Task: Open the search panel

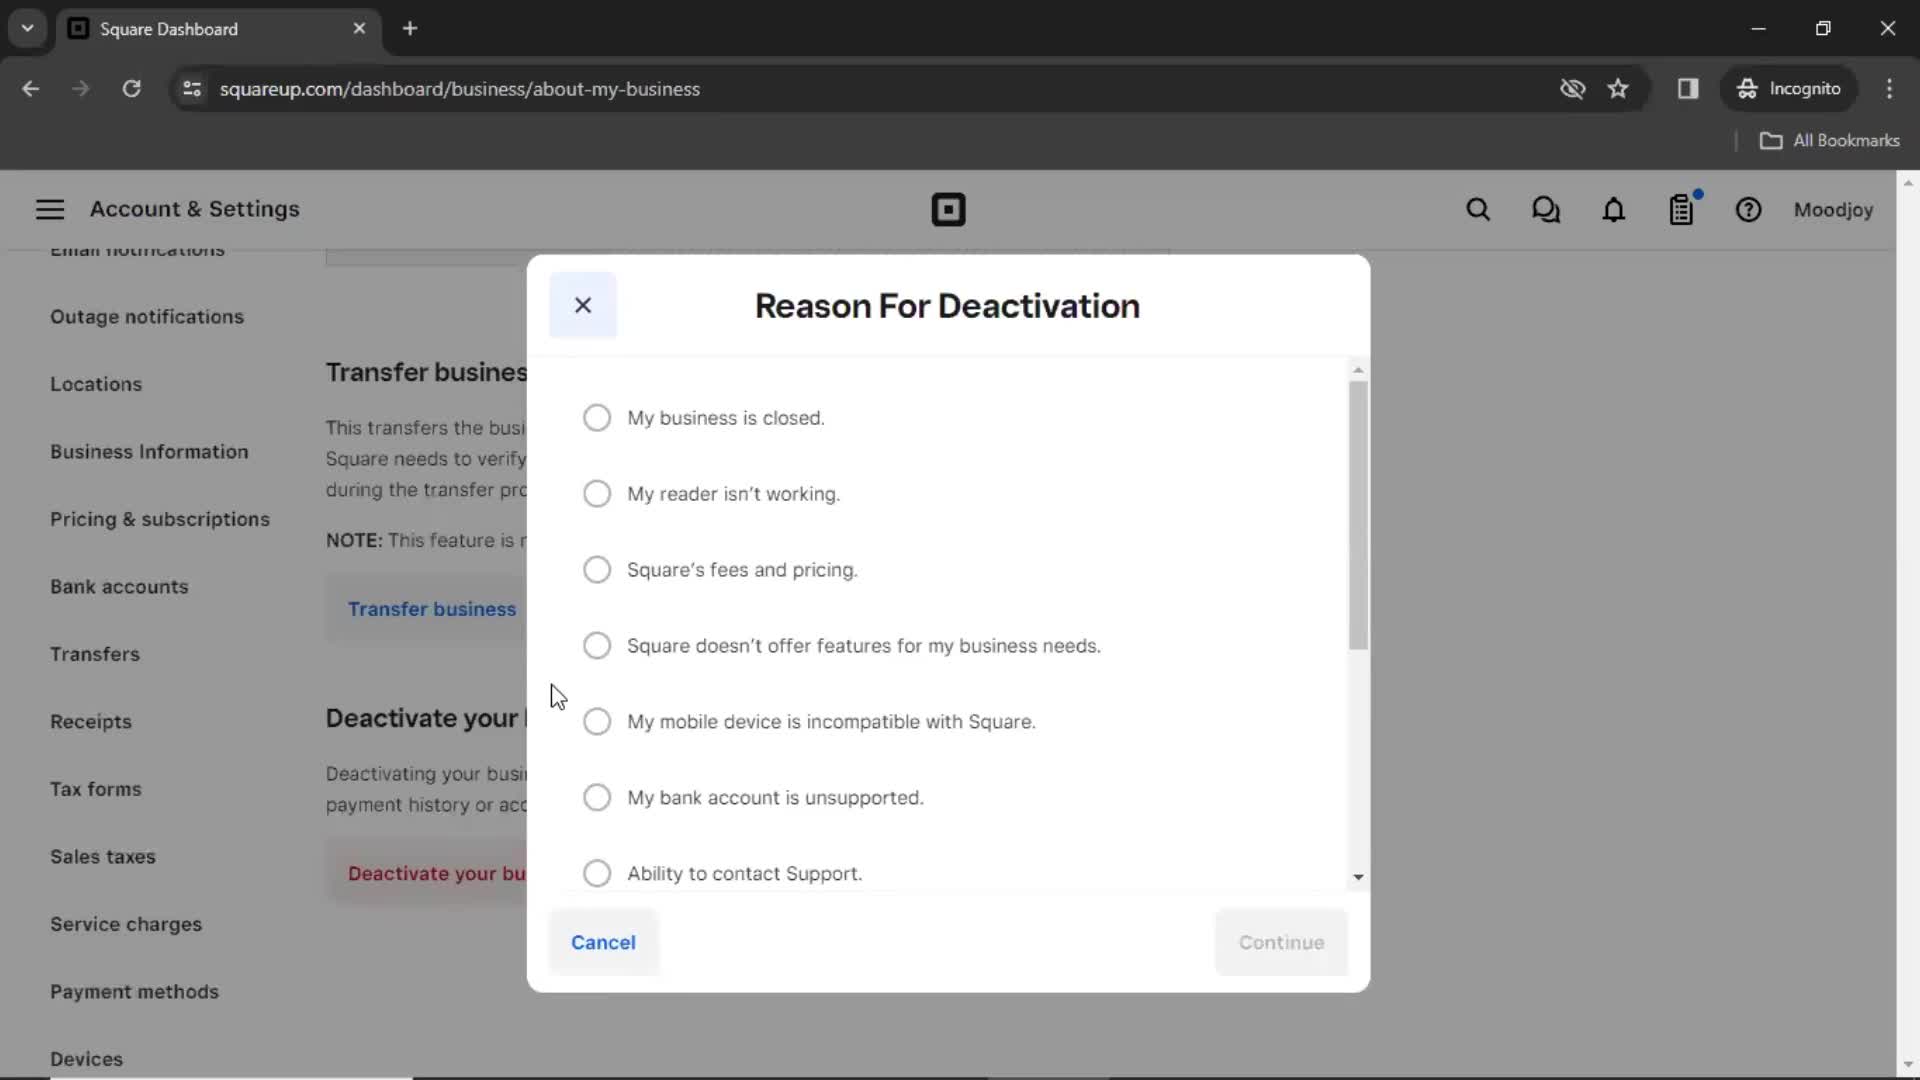Action: [1478, 210]
